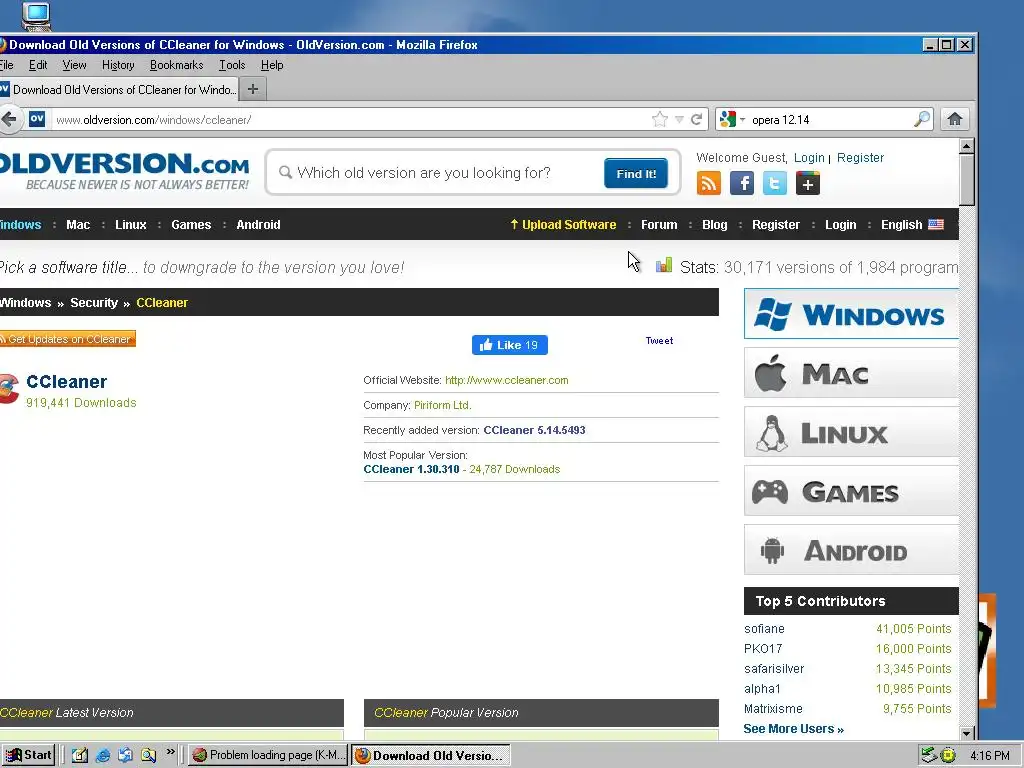Open the Tools menu
Image resolution: width=1024 pixels, height=768 pixels.
[232, 65]
